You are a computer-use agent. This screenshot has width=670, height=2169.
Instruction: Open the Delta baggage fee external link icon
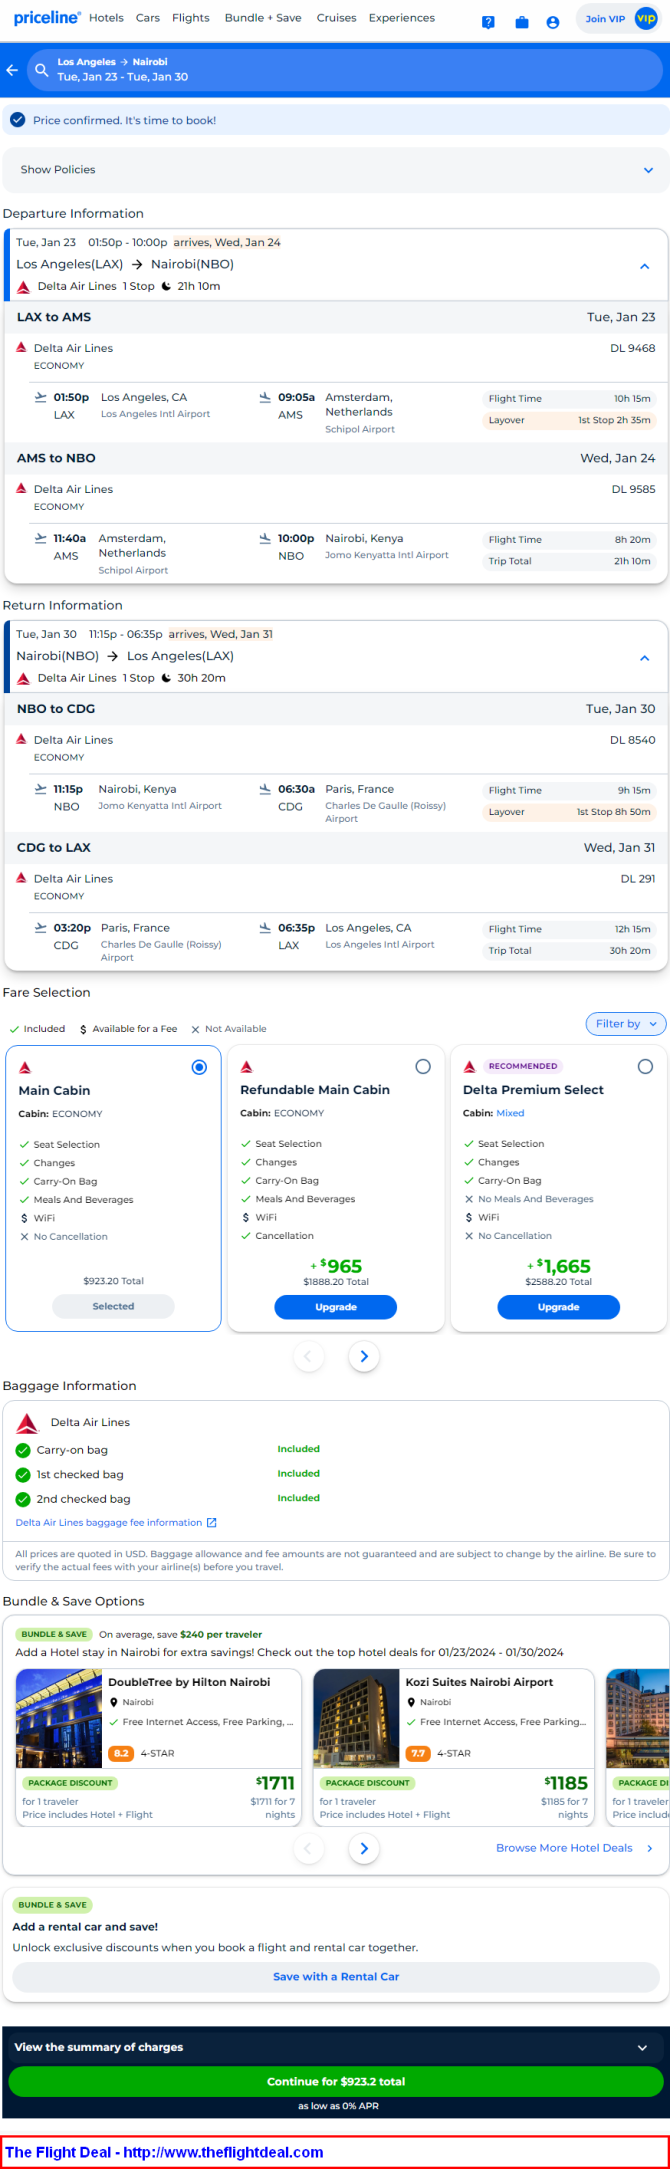(x=211, y=1523)
